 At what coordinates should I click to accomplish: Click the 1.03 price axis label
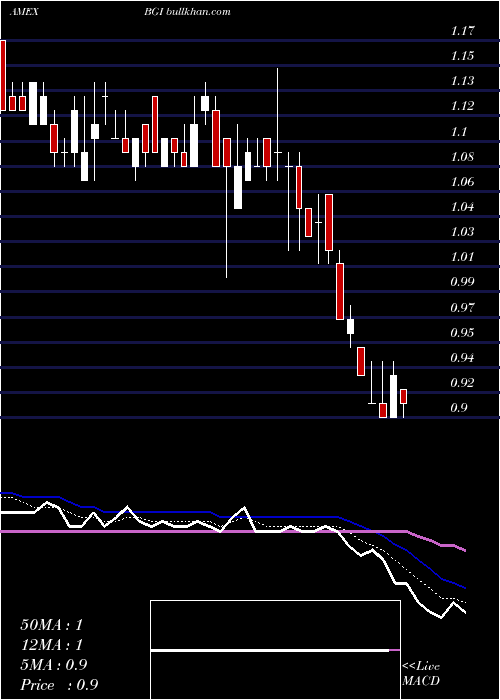click(x=462, y=232)
